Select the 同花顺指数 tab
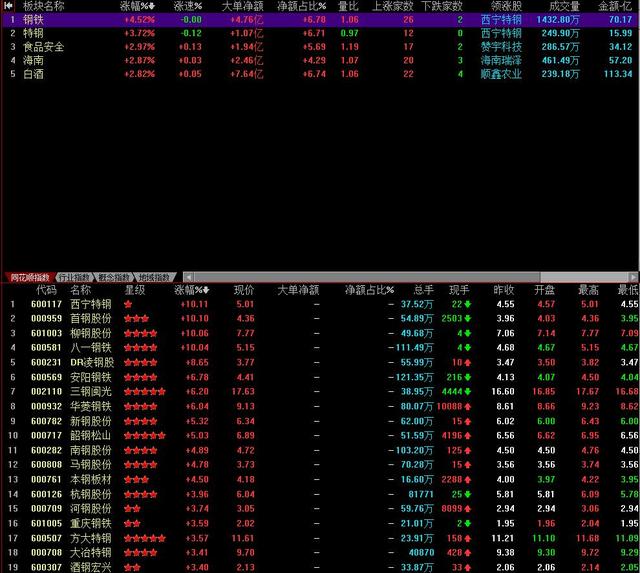Image resolution: width=640 pixels, height=573 pixels. [29, 277]
